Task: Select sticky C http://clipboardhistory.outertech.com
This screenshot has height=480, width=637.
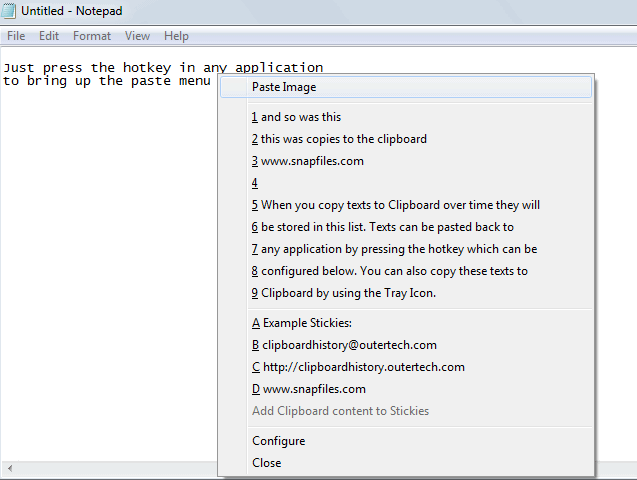Action: [358, 367]
